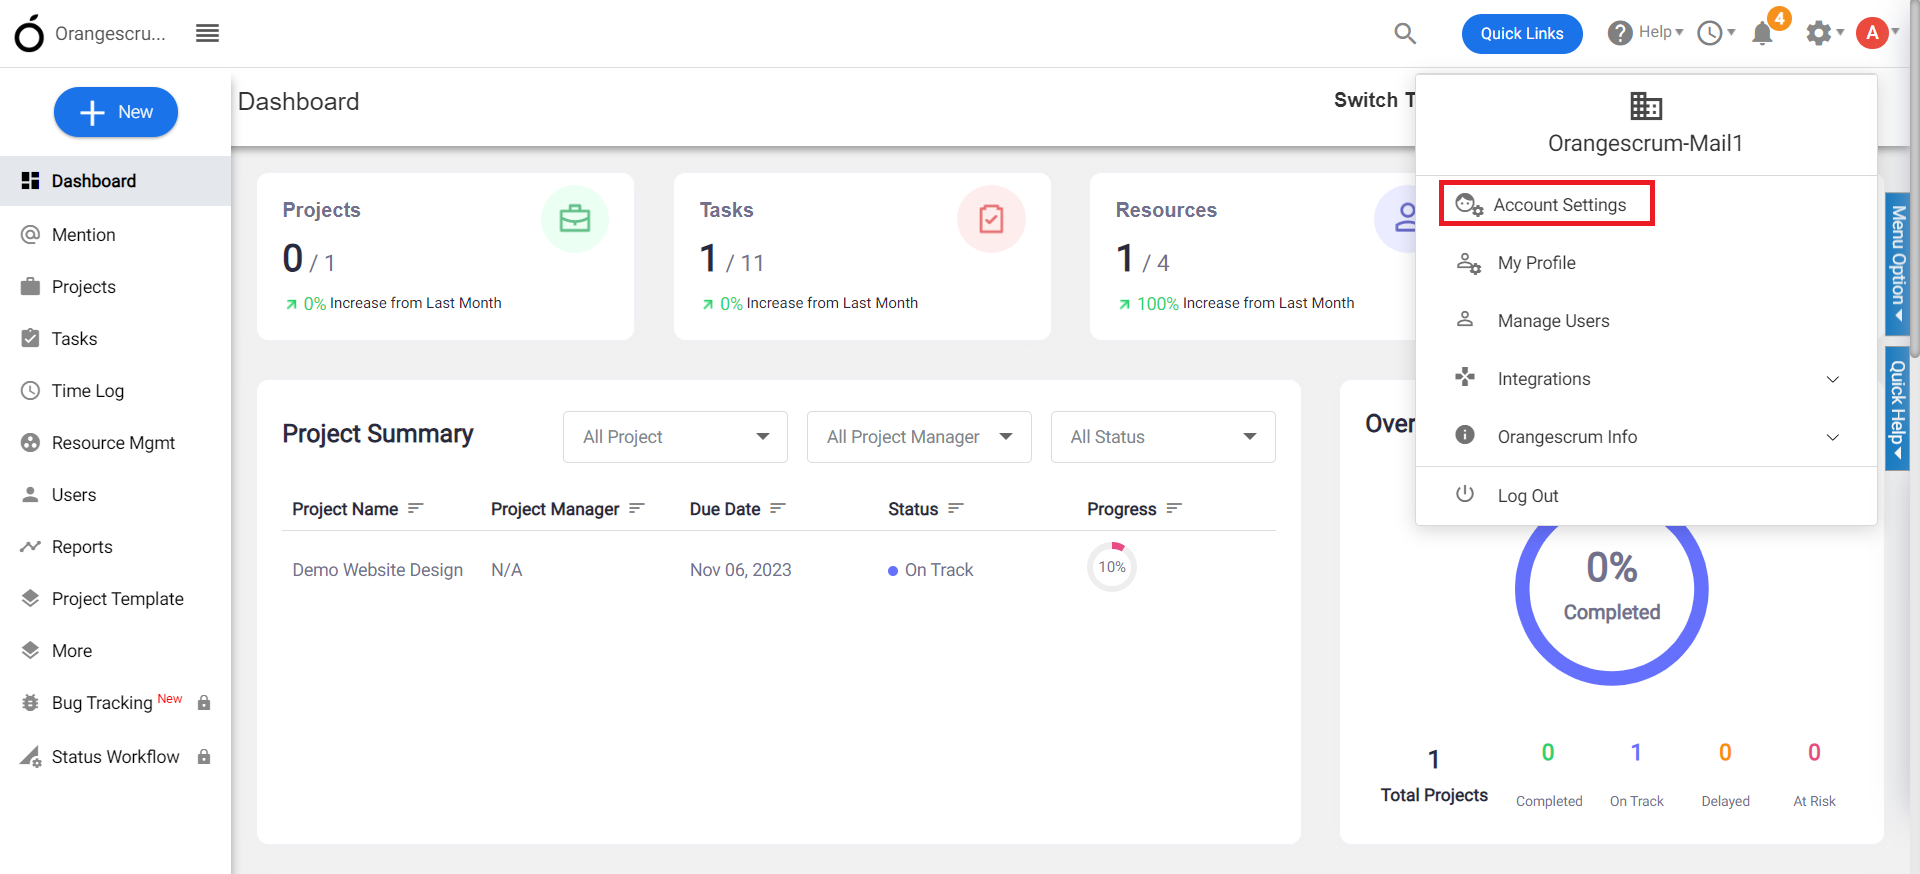Open Resource Mgmt in the sidebar
The height and width of the screenshot is (874, 1920).
pyautogui.click(x=115, y=443)
